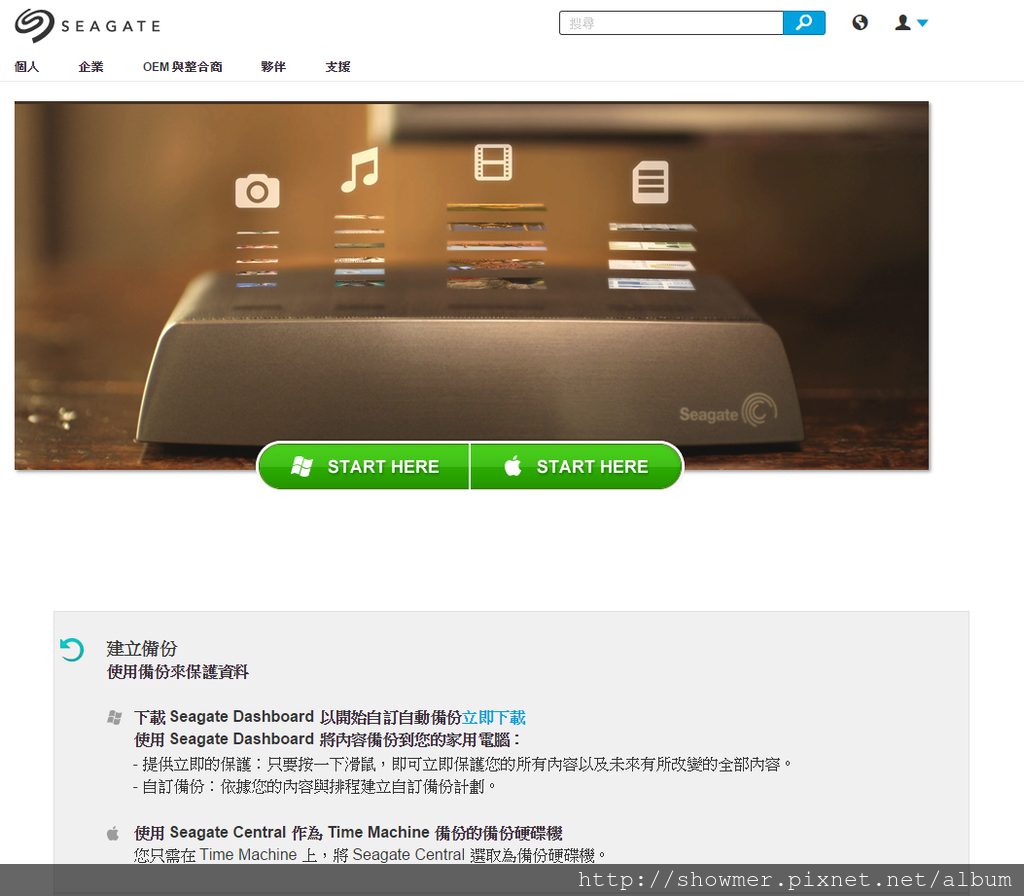Click the line starting with 自訂備份
1024x896 pixels.
315,787
